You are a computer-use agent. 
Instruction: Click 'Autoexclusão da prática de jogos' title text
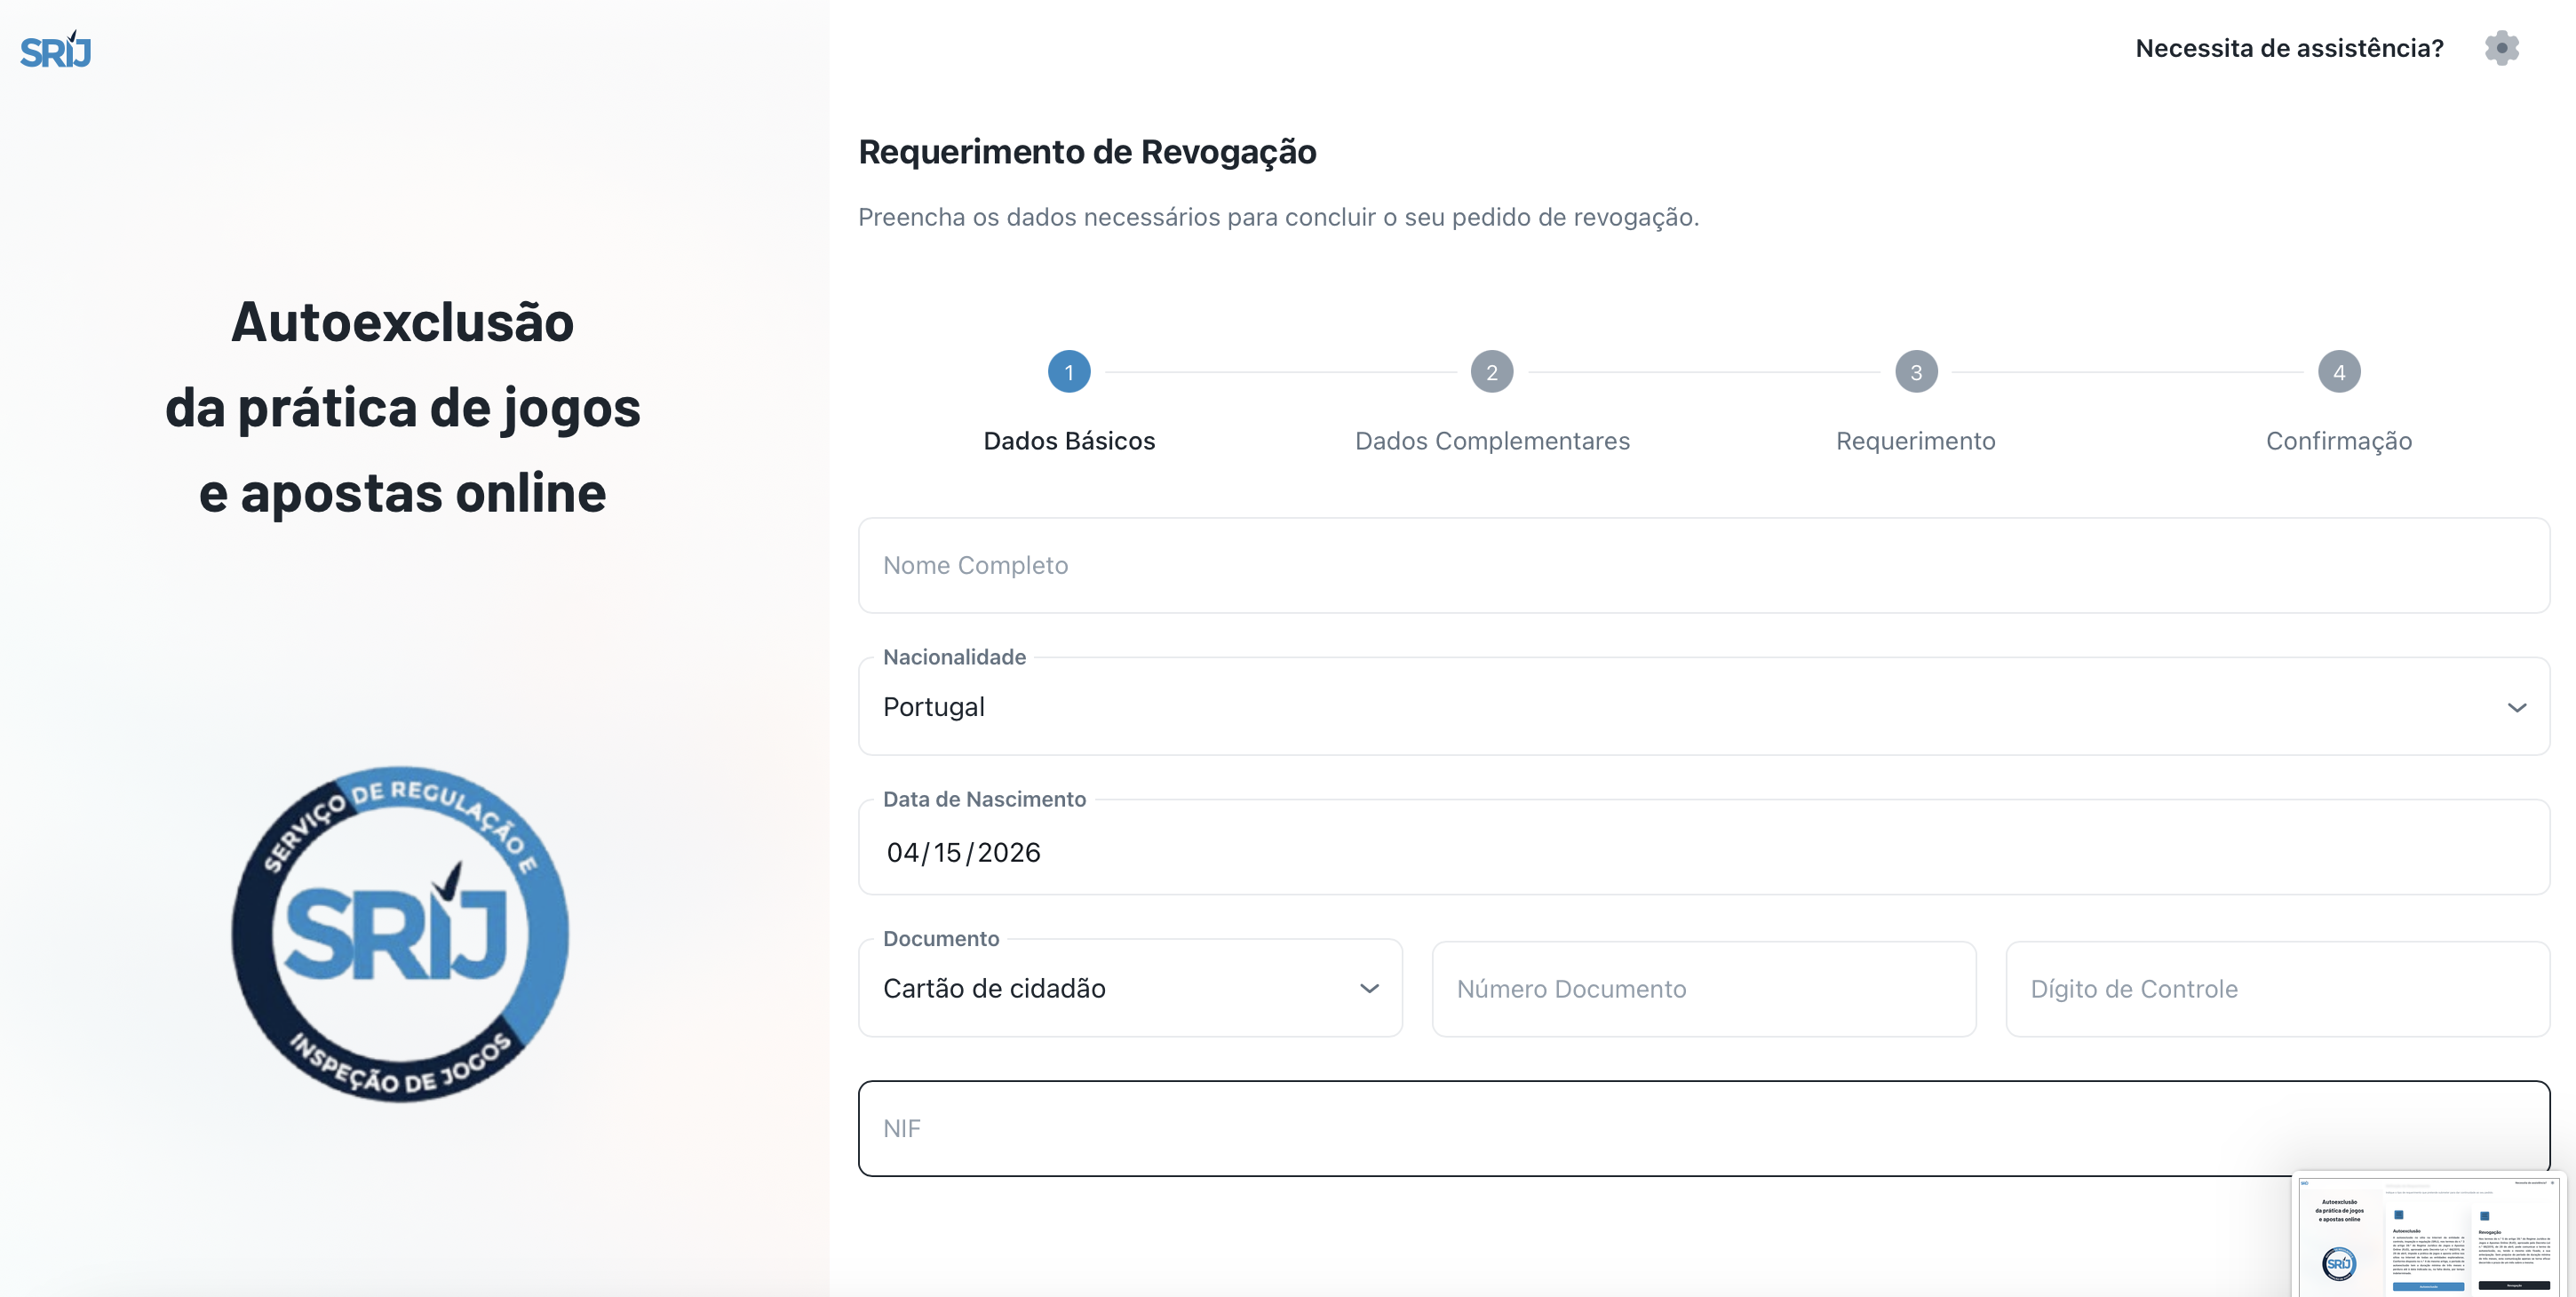coord(402,407)
